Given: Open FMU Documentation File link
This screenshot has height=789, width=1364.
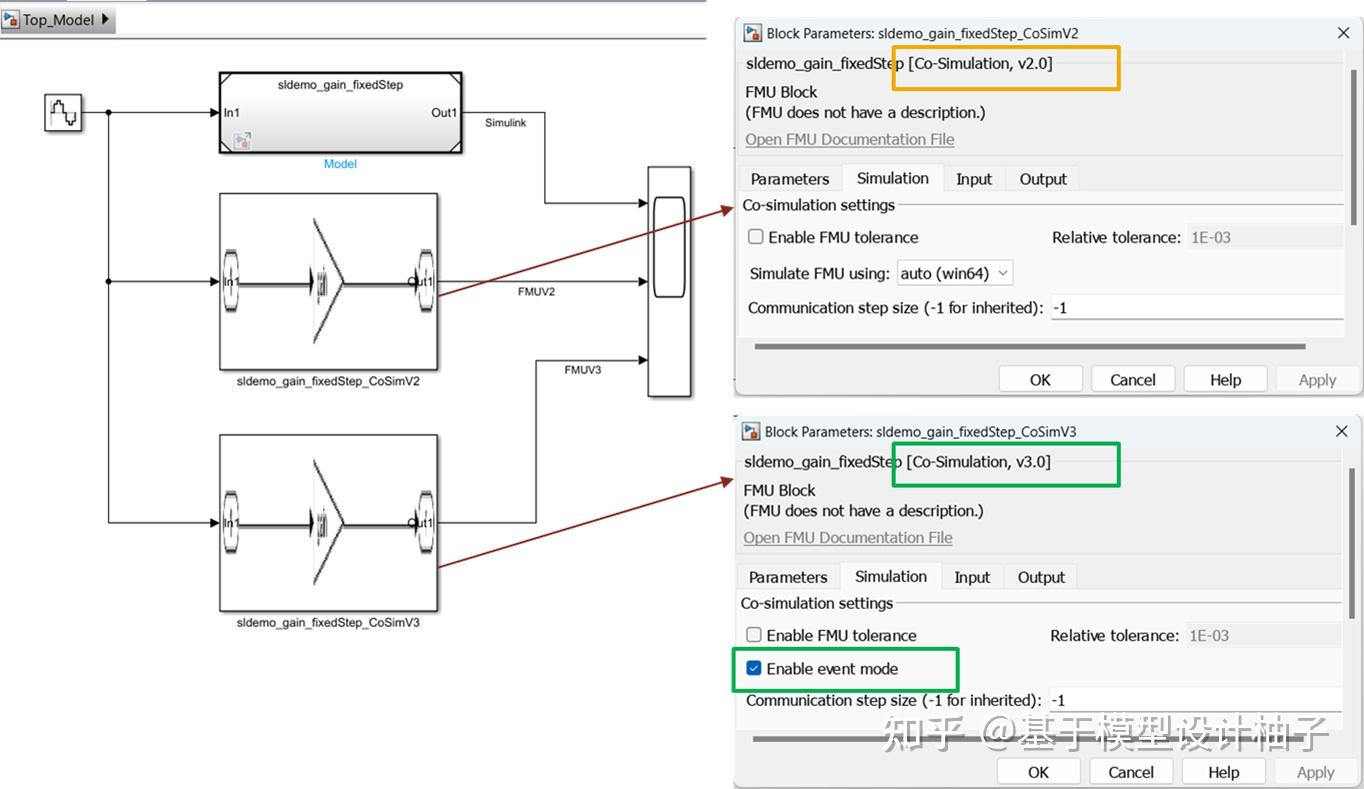Looking at the screenshot, I should pos(849,139).
